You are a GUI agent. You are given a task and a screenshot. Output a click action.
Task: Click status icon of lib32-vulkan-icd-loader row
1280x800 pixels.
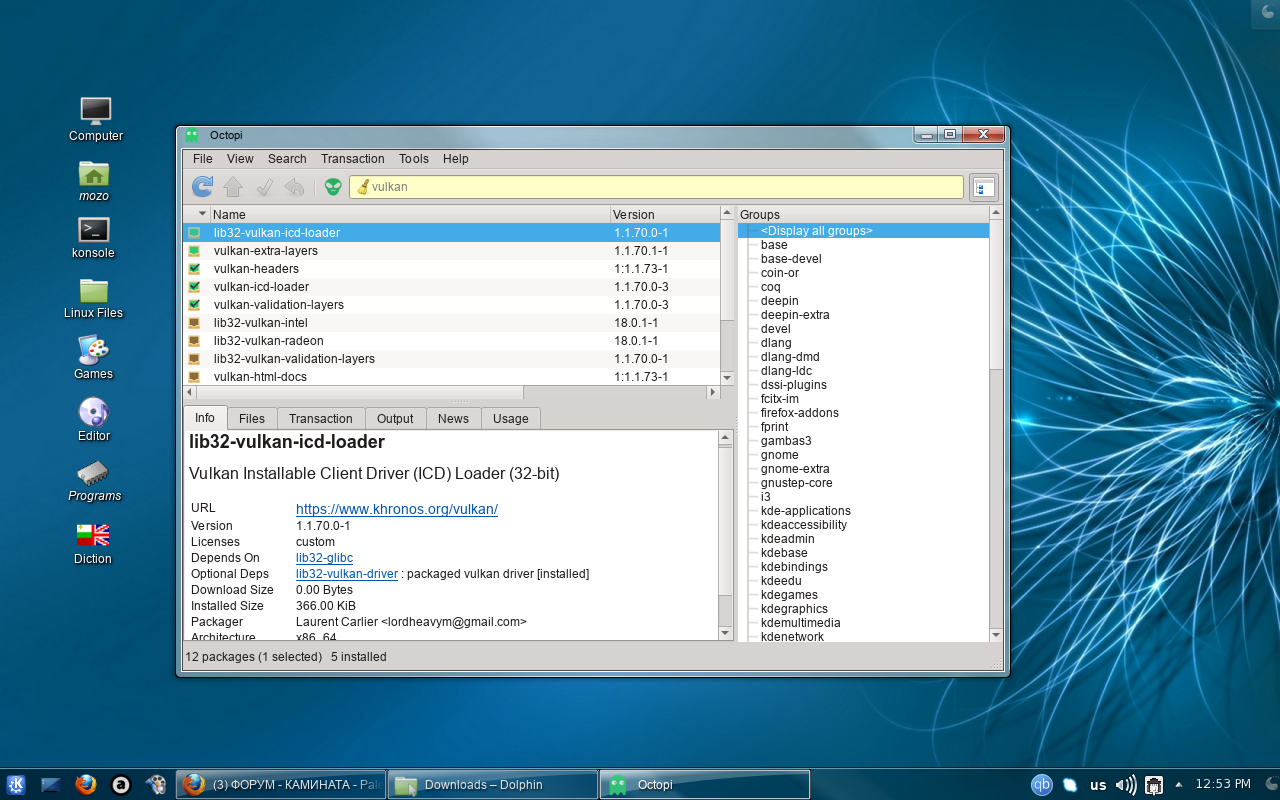click(194, 233)
